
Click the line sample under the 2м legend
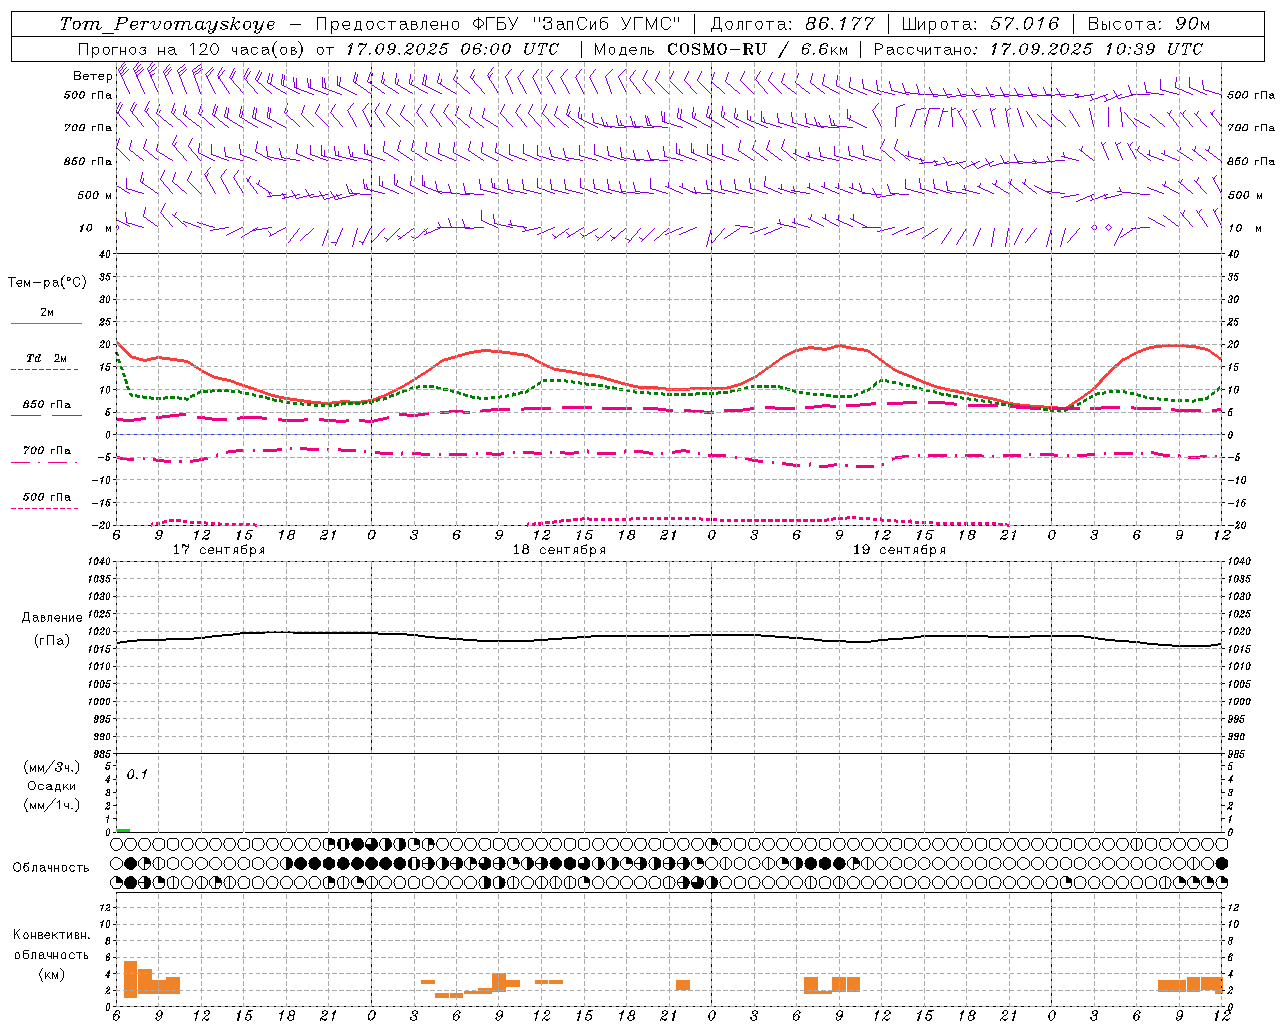pyautogui.click(x=46, y=323)
